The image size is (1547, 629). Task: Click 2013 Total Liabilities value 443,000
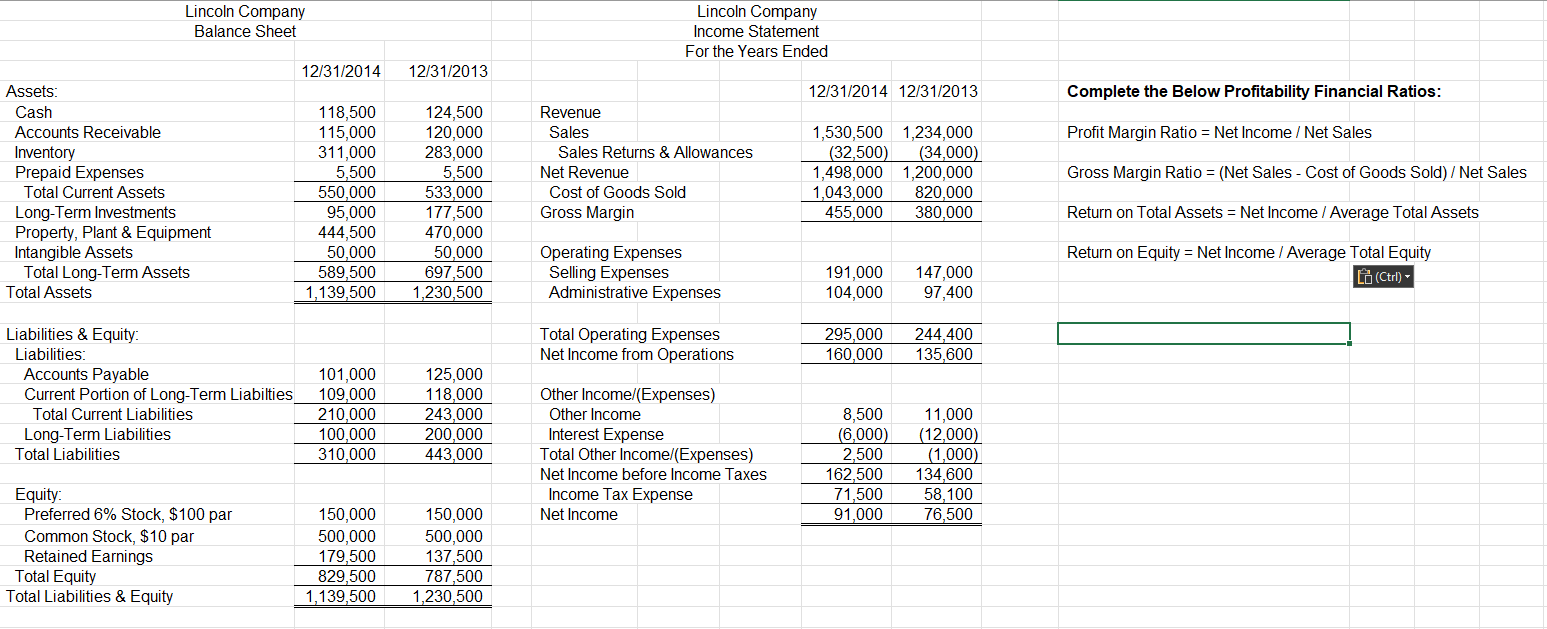point(452,454)
